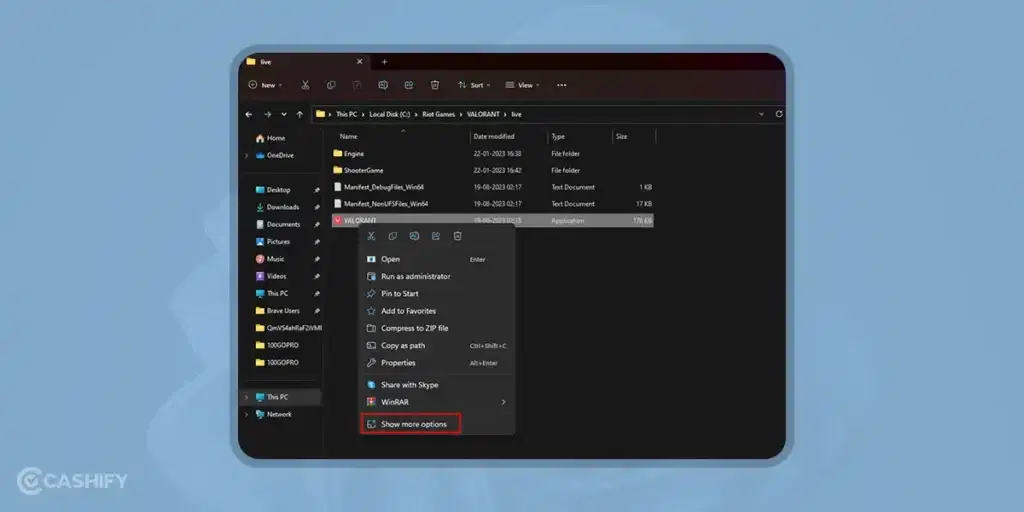The height and width of the screenshot is (512, 1024).
Task: Open the Recent locations dropdown arrow
Action: pyautogui.click(x=283, y=114)
